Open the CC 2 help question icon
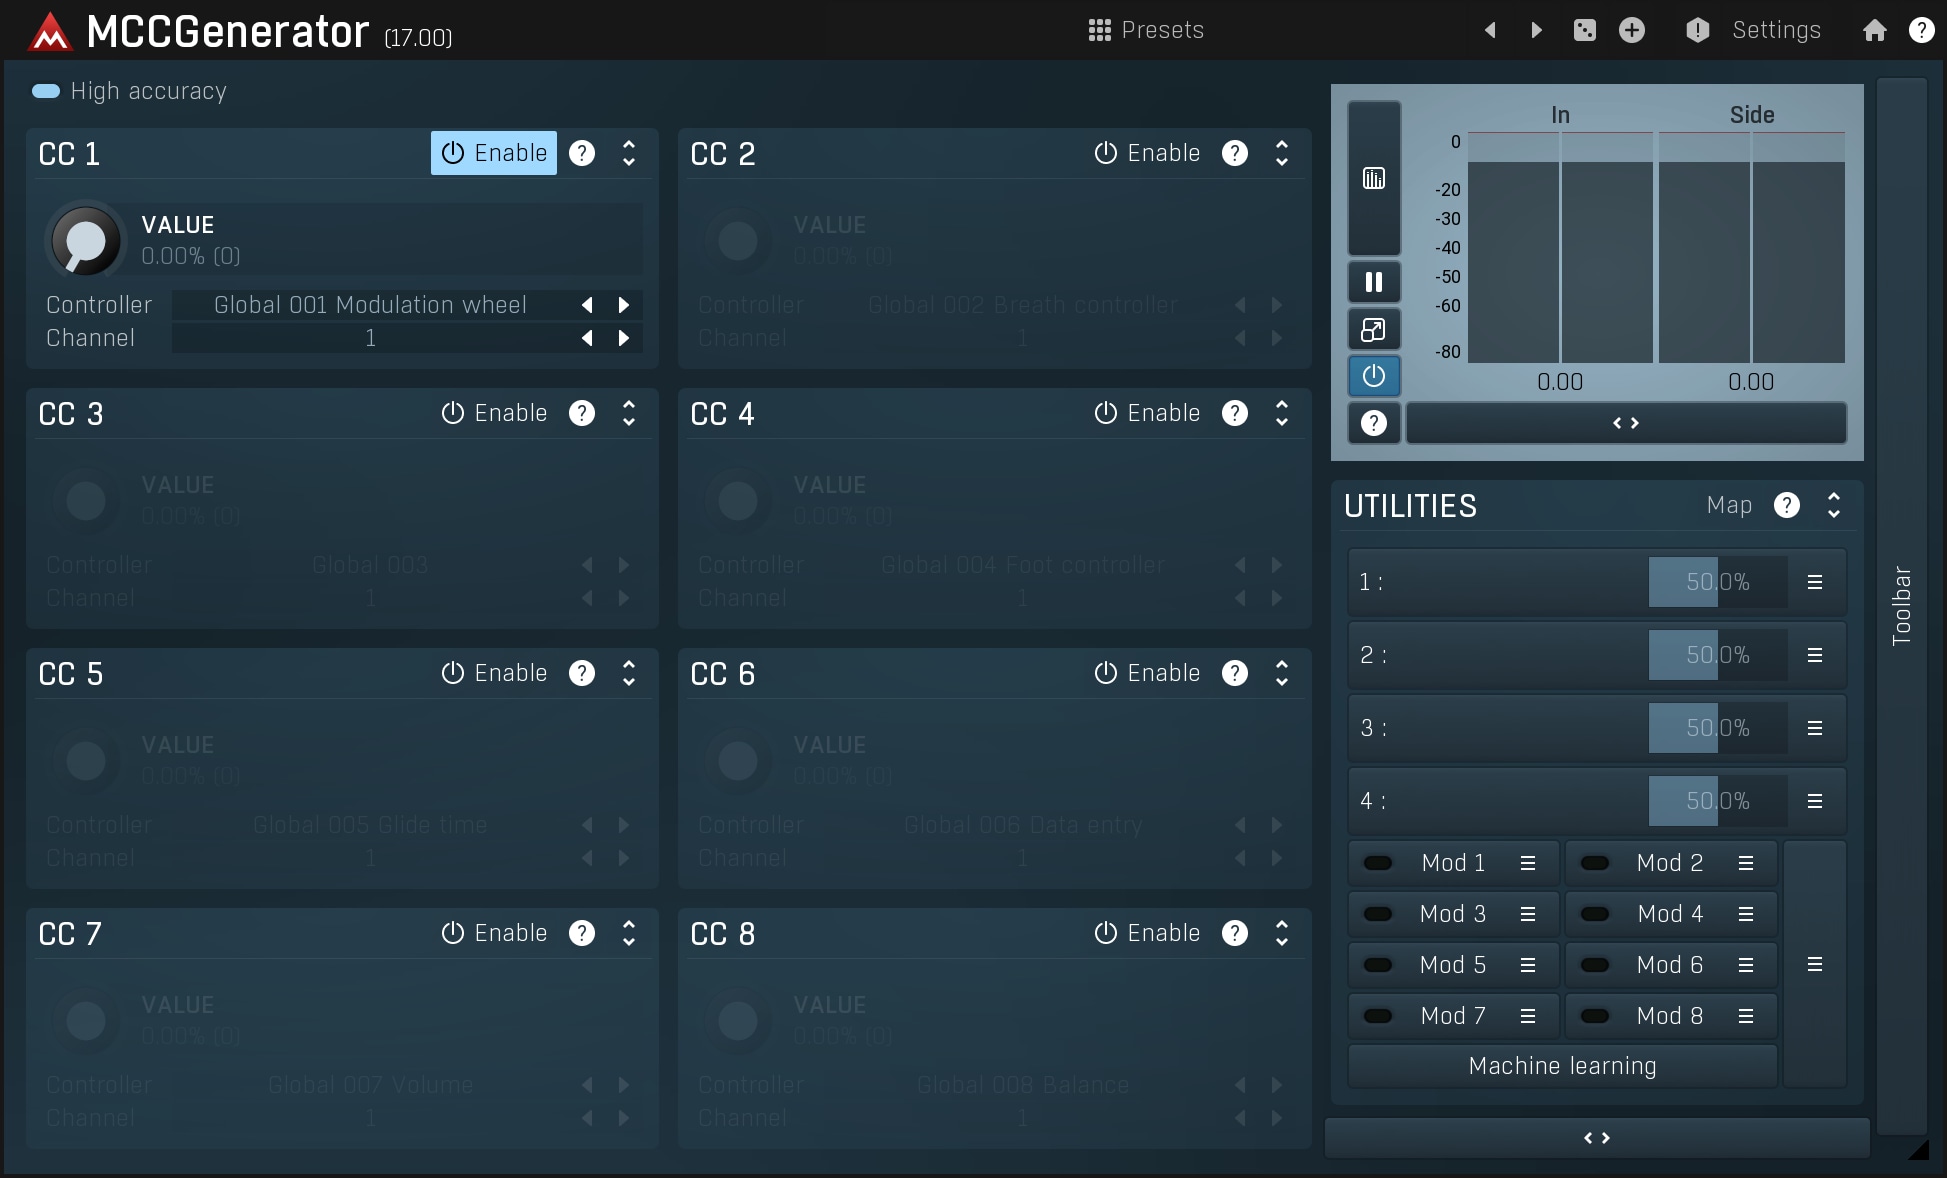The height and width of the screenshot is (1178, 1947). click(x=1235, y=153)
